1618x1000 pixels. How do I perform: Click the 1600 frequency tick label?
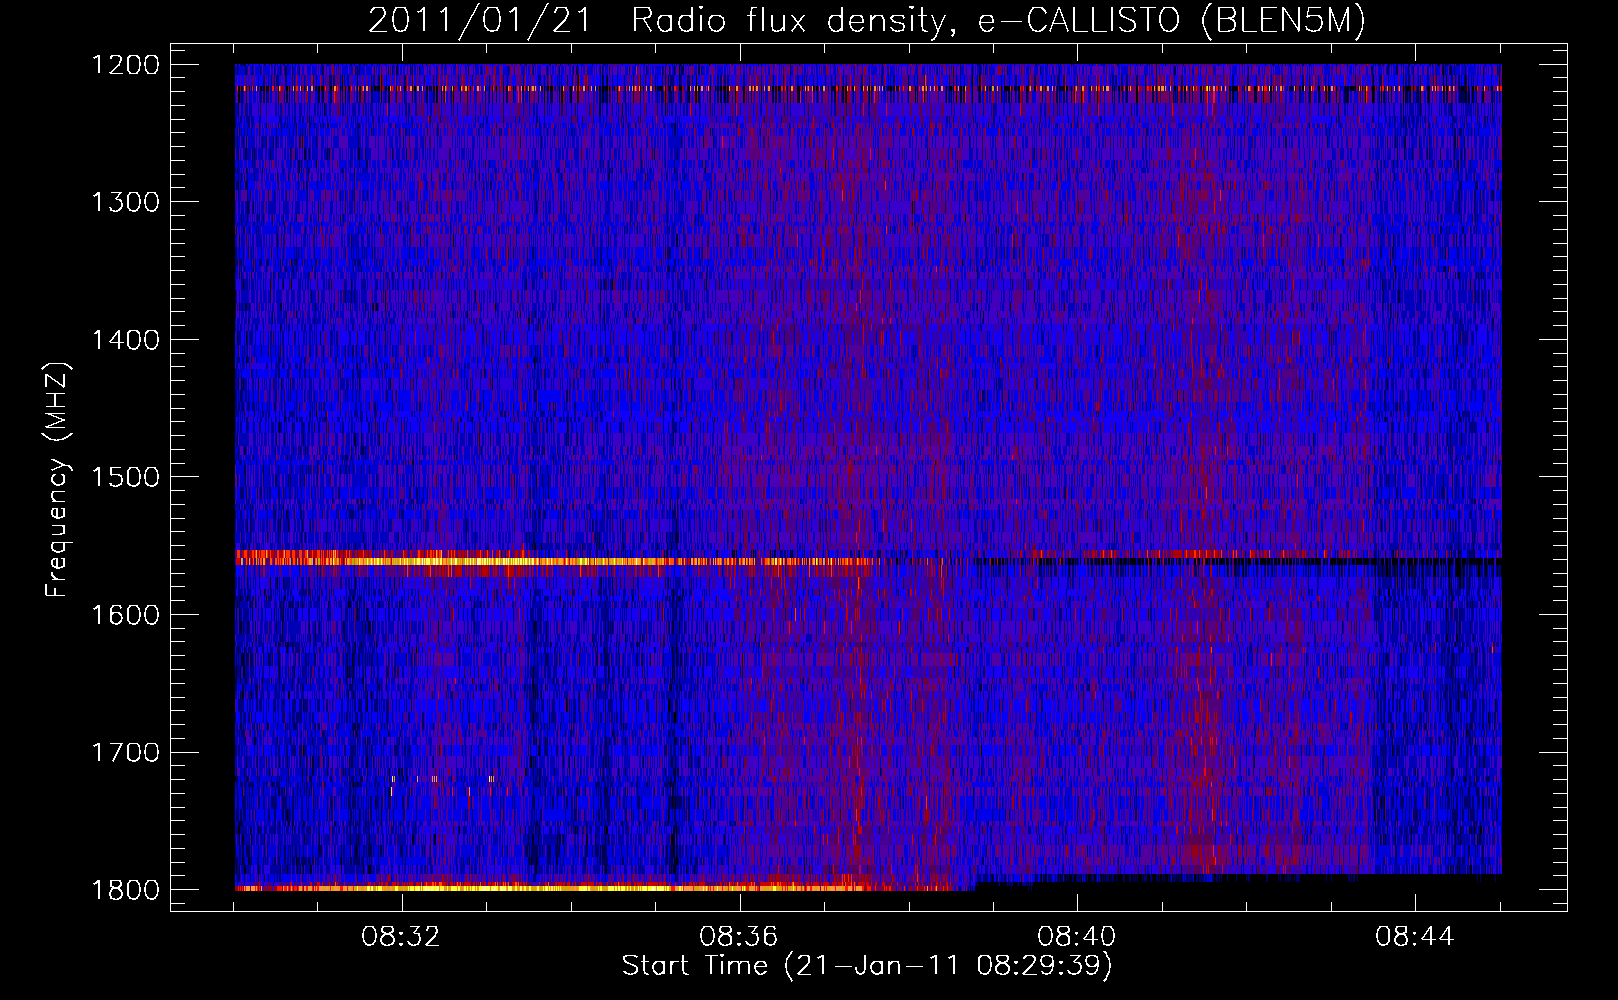[x=126, y=615]
